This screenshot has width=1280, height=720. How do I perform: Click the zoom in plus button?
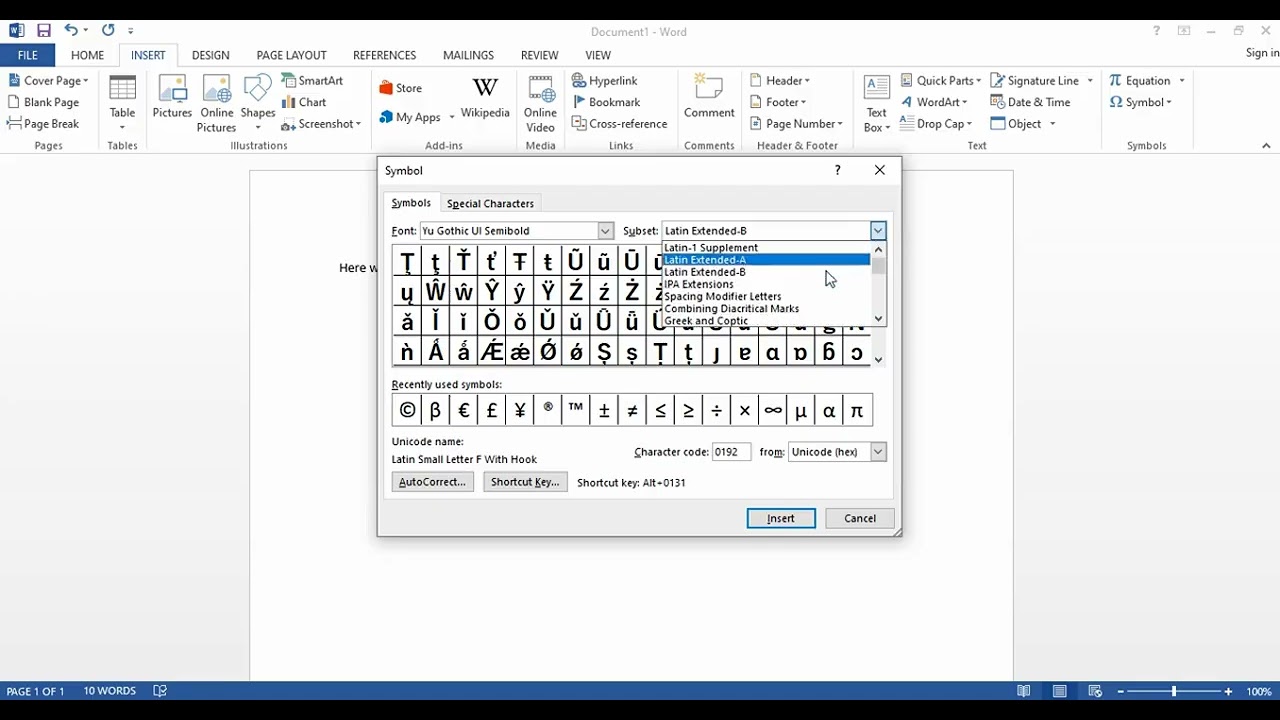click(1228, 691)
